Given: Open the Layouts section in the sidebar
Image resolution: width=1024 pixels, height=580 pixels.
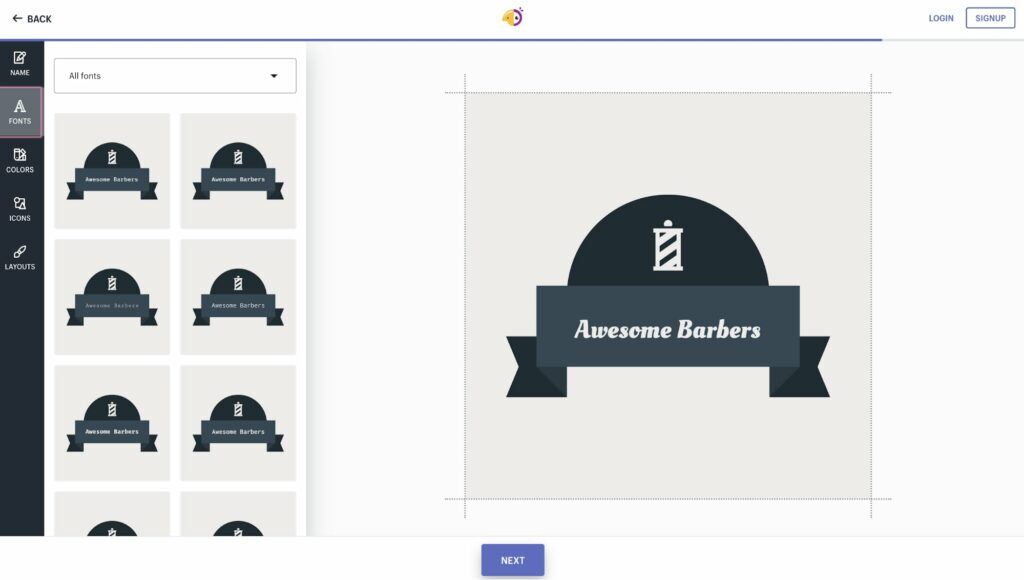Looking at the screenshot, I should pos(20,257).
